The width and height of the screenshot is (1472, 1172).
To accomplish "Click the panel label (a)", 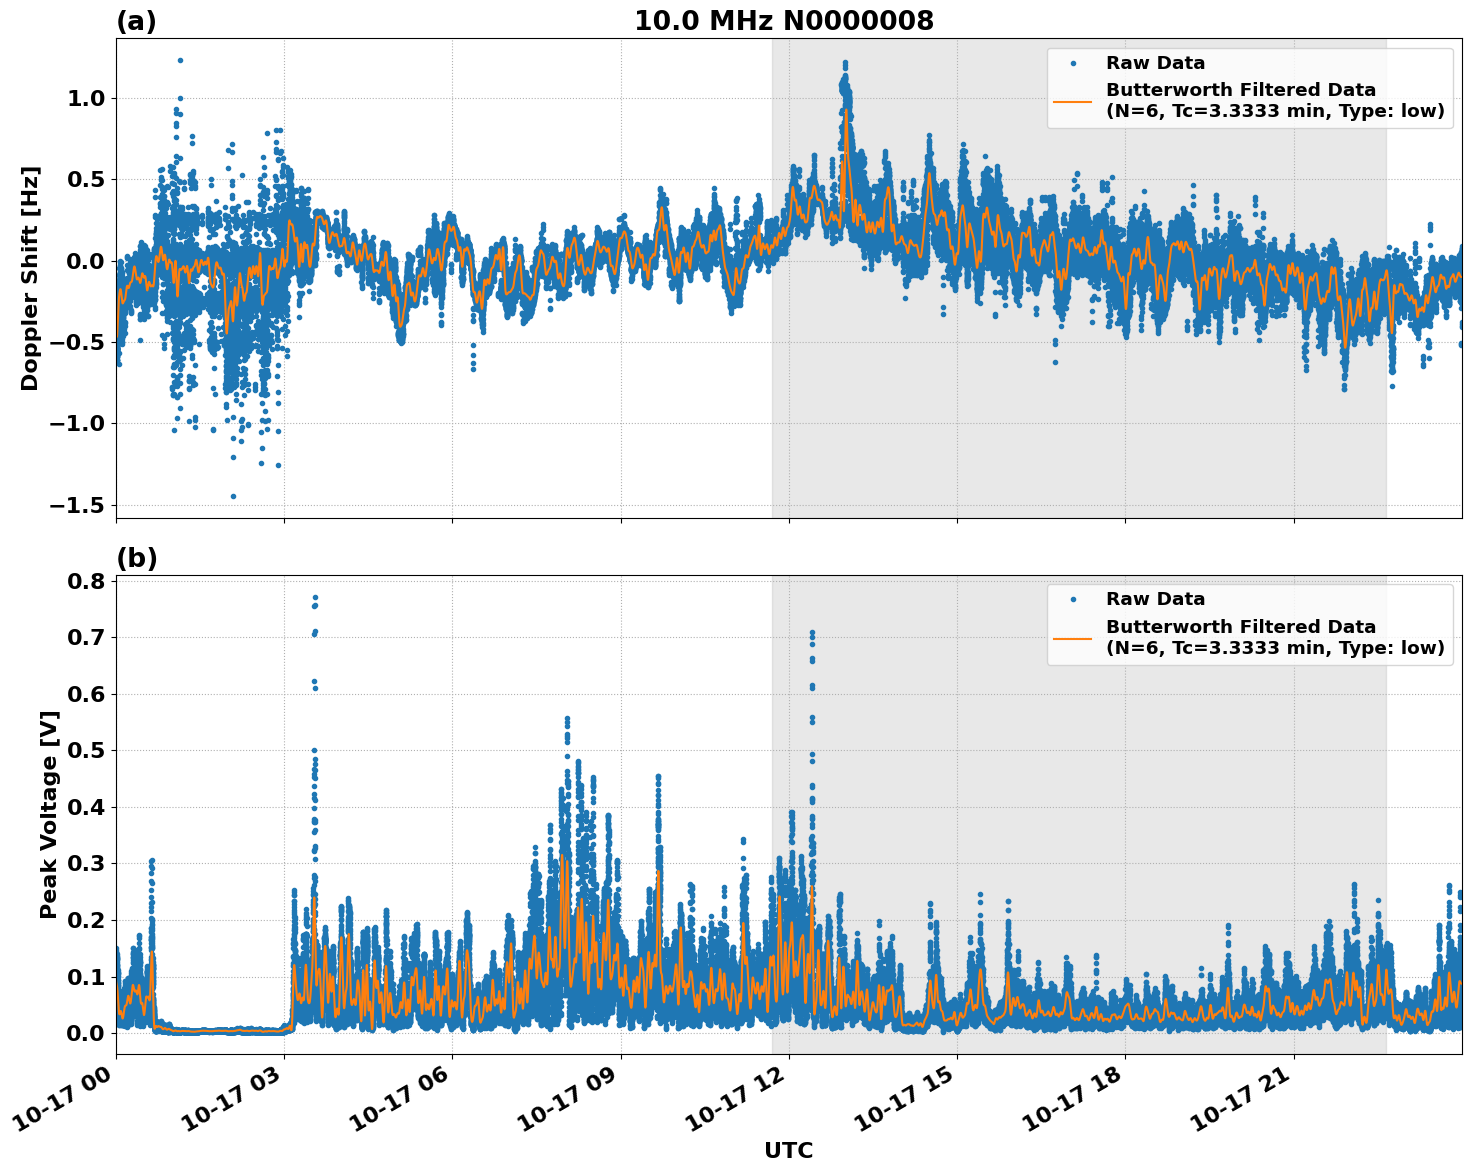I will pyautogui.click(x=136, y=21).
